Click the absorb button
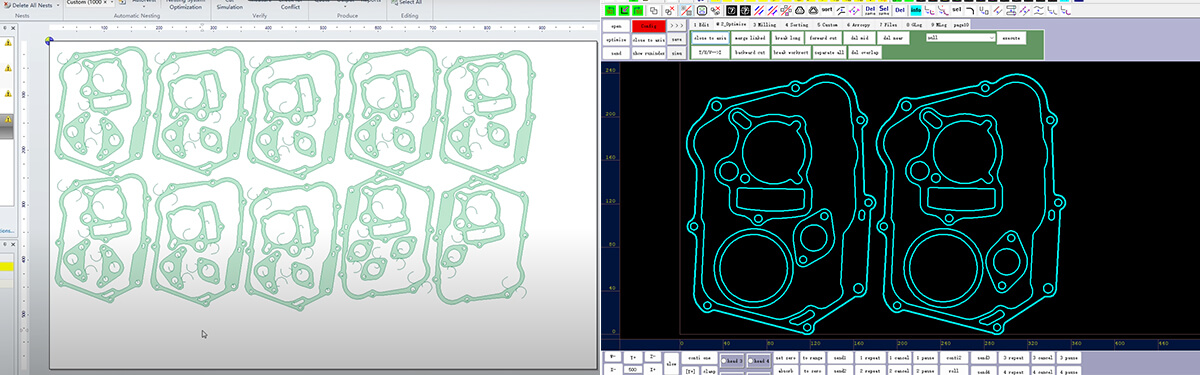1200x375 pixels. (786, 371)
